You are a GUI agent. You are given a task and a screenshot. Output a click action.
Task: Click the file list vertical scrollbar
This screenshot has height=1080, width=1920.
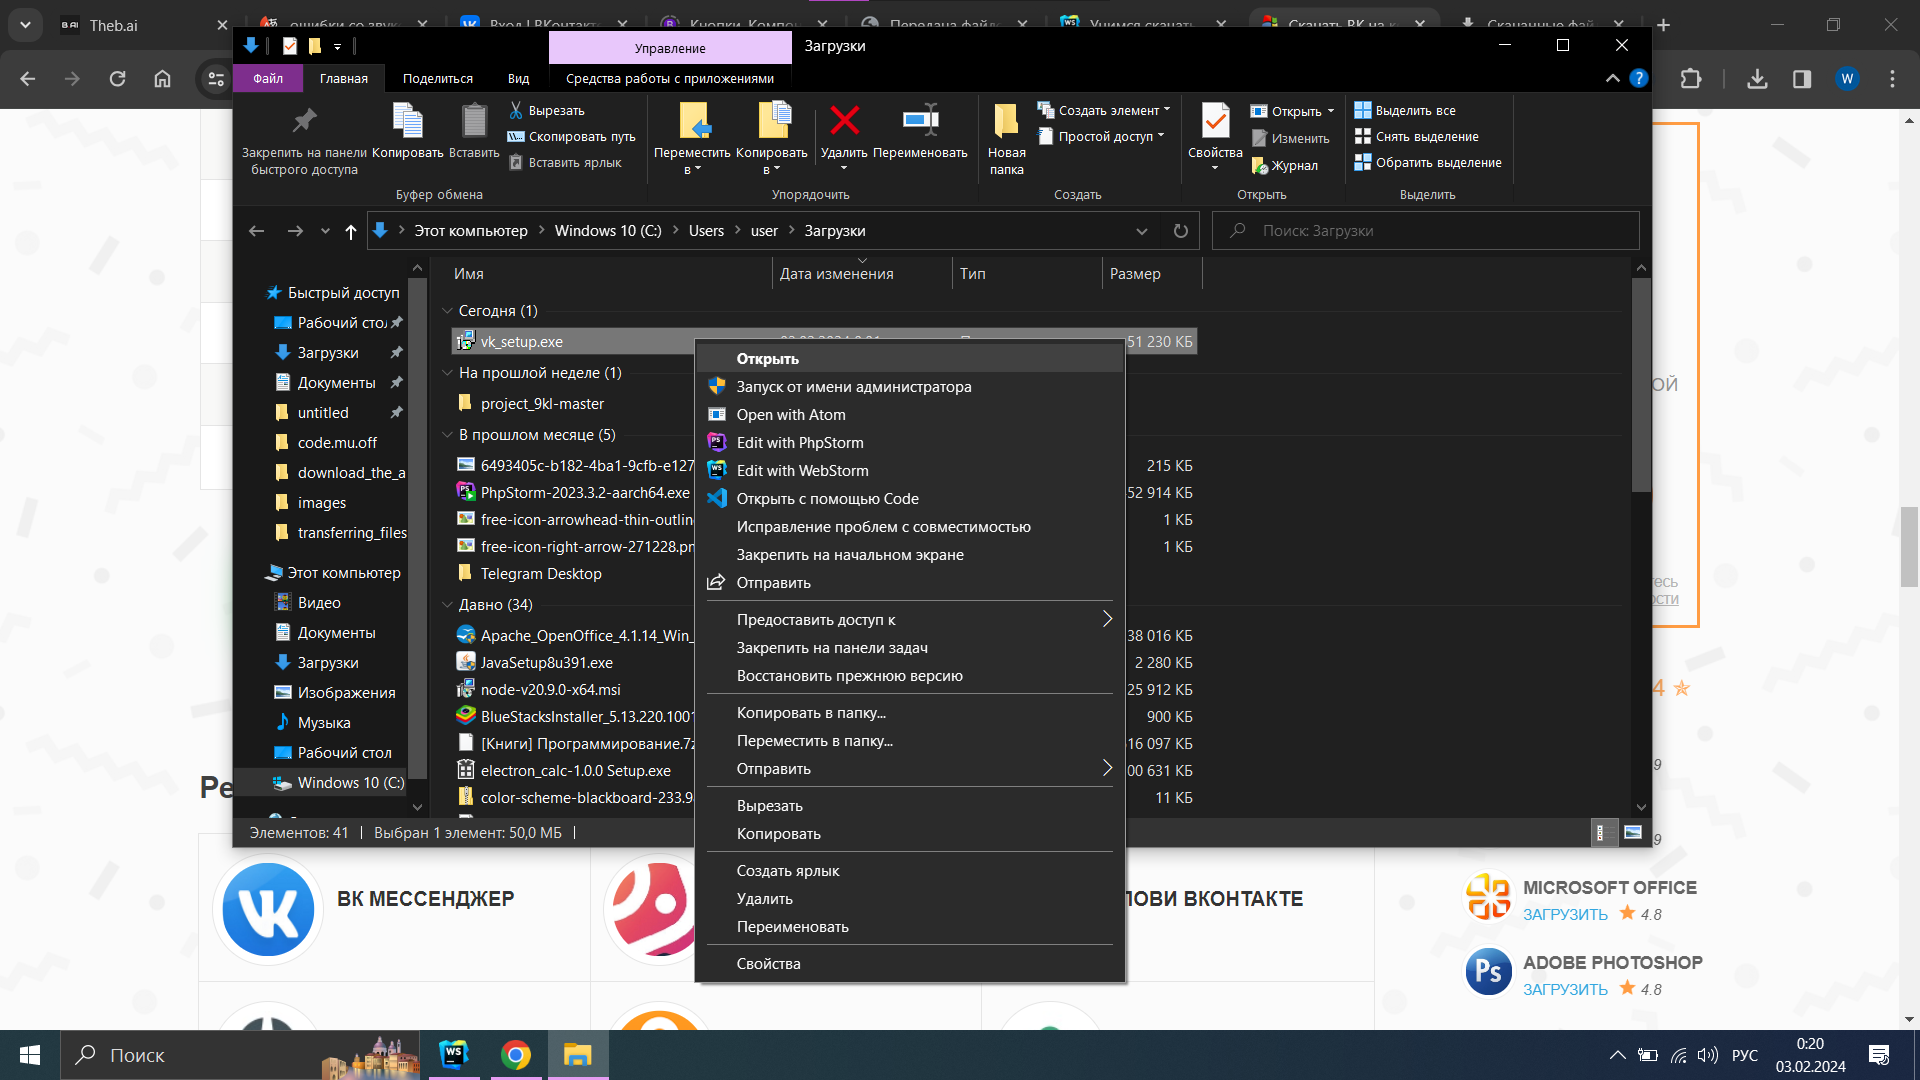(1641, 385)
